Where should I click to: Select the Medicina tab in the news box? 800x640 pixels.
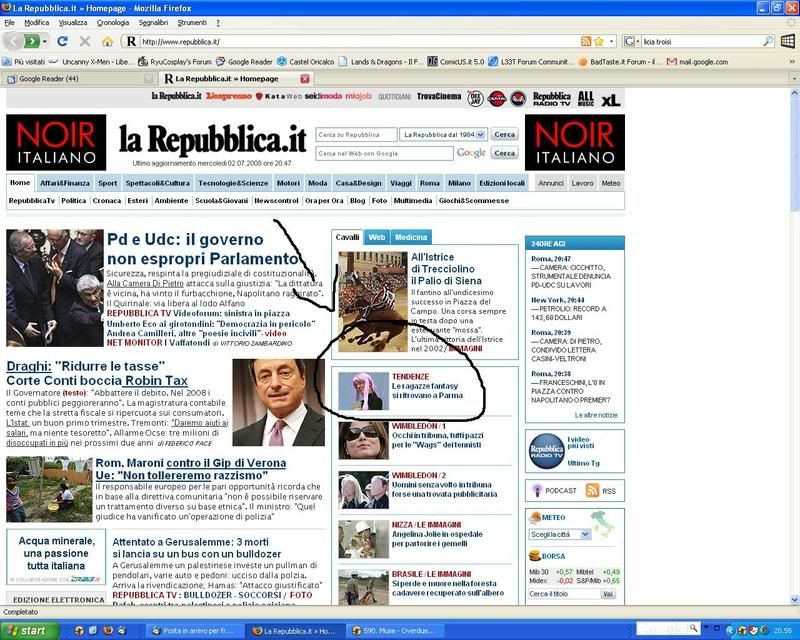[x=411, y=237]
